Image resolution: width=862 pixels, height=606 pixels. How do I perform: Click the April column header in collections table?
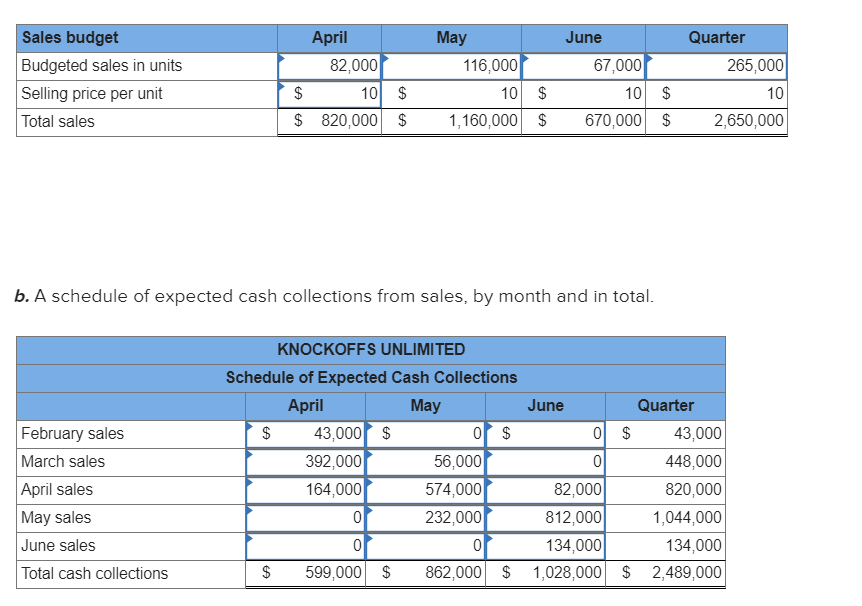306,406
